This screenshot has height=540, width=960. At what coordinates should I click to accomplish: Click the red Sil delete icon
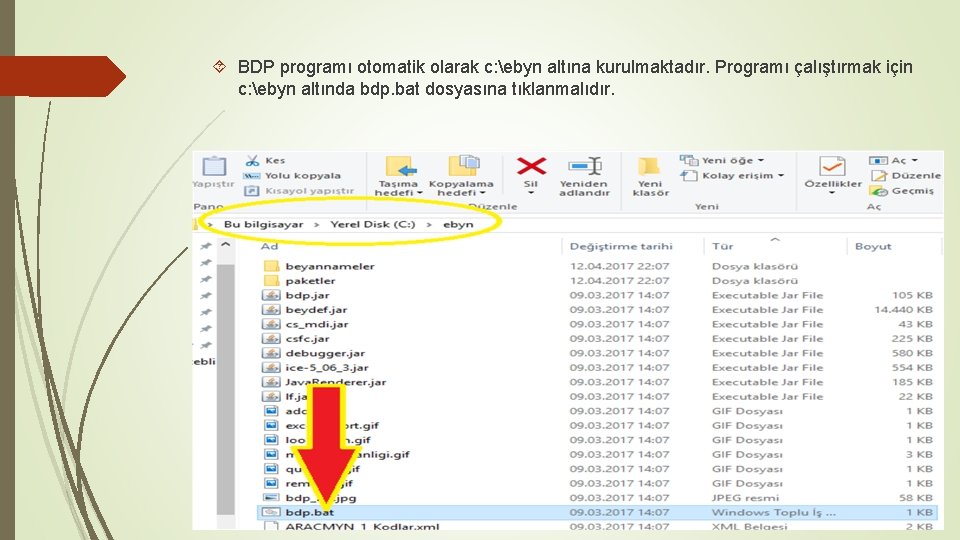[531, 166]
